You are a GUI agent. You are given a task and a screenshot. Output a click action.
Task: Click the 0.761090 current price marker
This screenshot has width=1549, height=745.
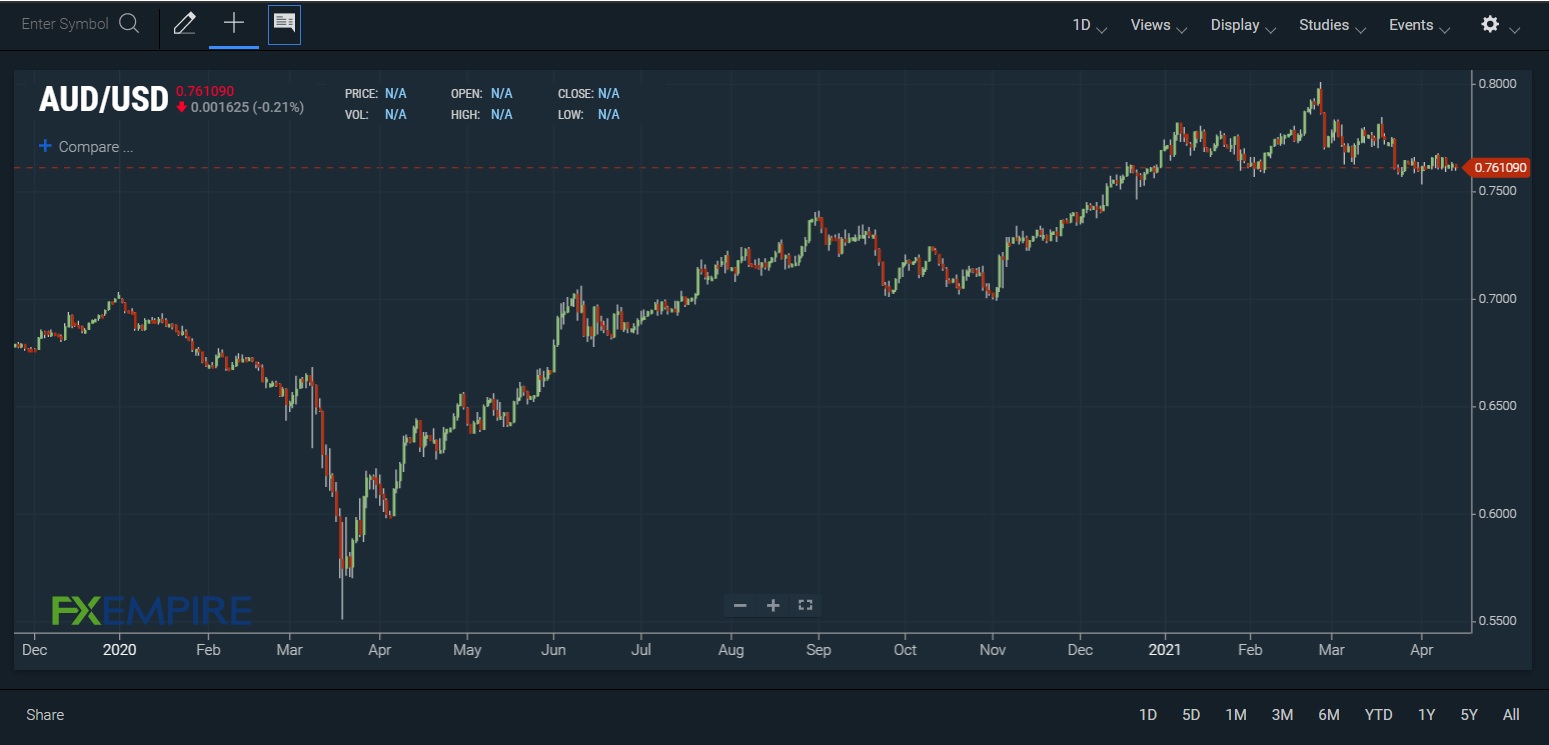point(1498,168)
